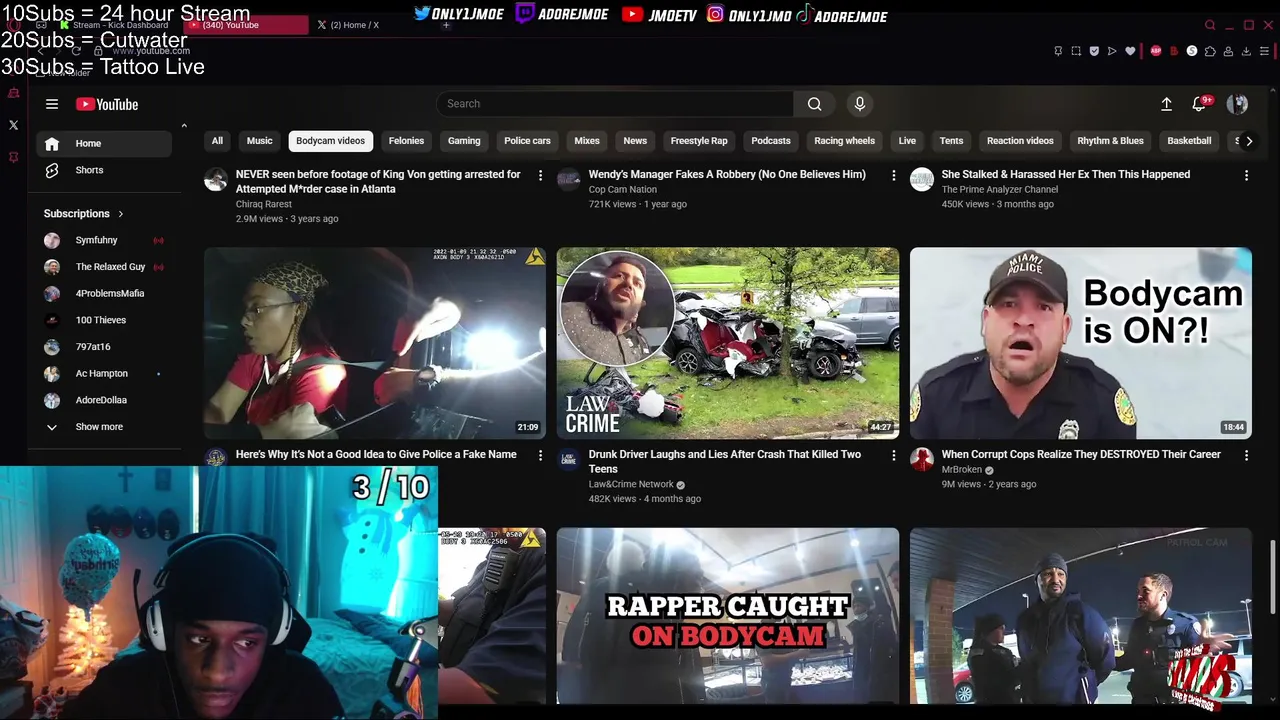The image size is (1280, 720).
Task: Select the Freestyle Rap chip
Action: point(699,141)
